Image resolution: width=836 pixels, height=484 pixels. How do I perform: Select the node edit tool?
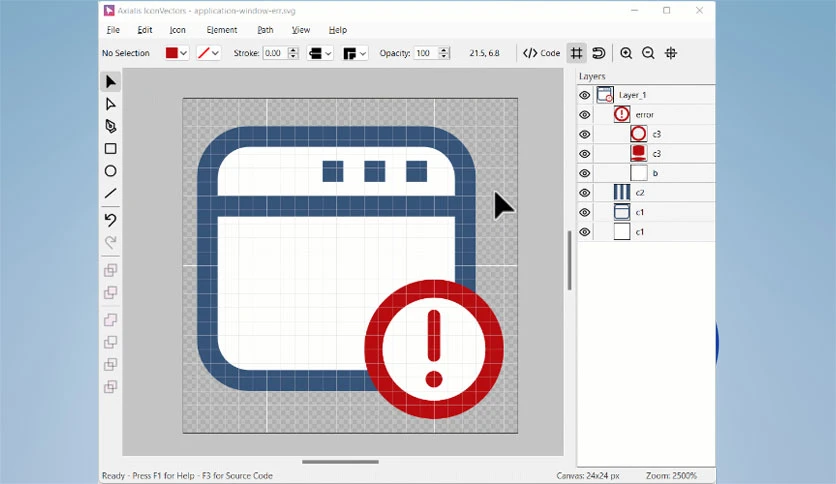click(110, 104)
